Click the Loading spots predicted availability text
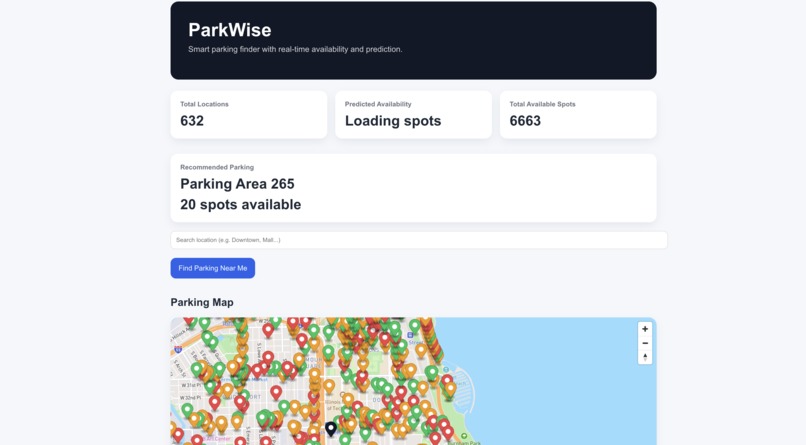 click(x=393, y=121)
